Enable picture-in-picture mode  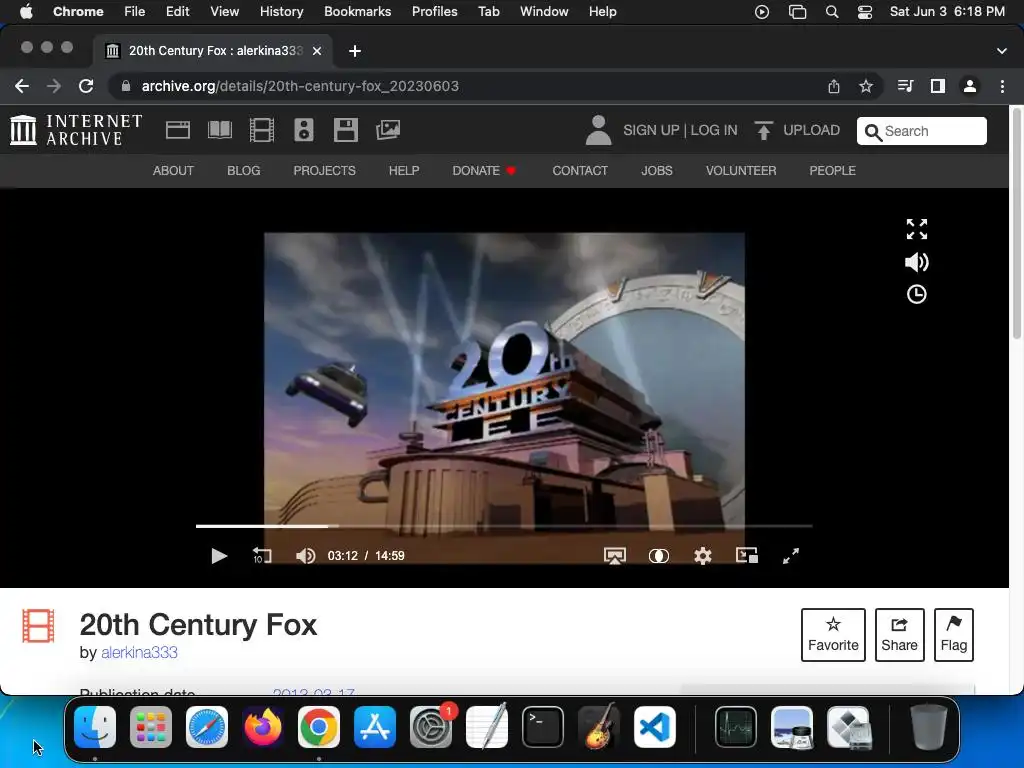746,556
